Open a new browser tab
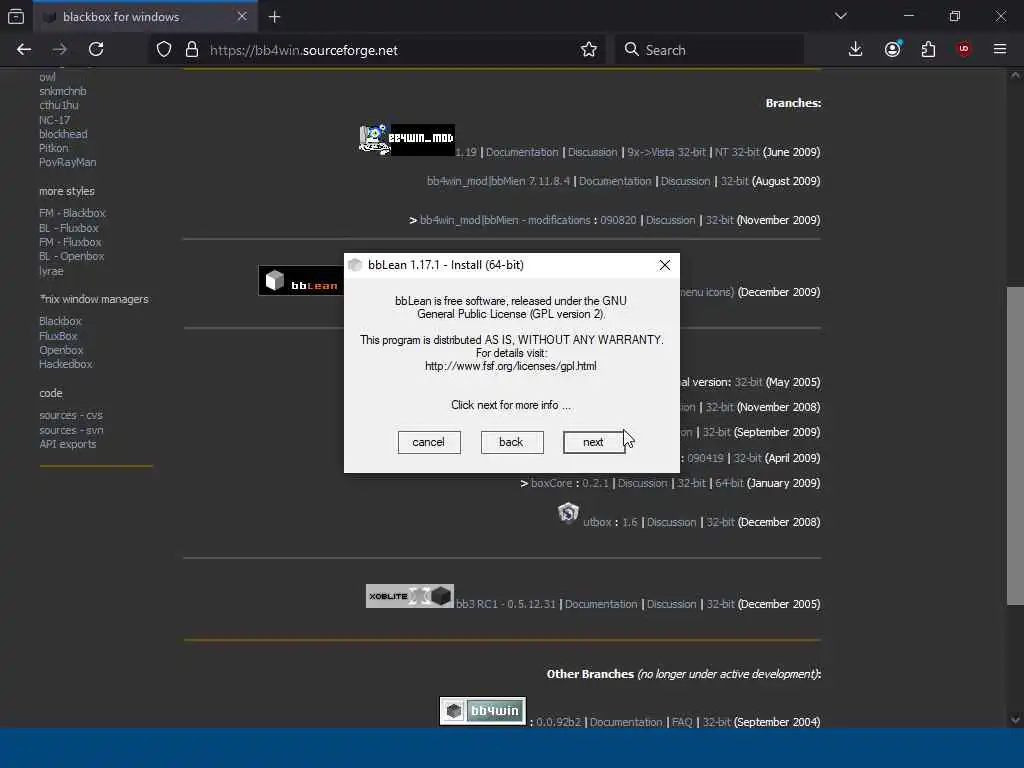This screenshot has width=1024, height=768. click(x=274, y=17)
